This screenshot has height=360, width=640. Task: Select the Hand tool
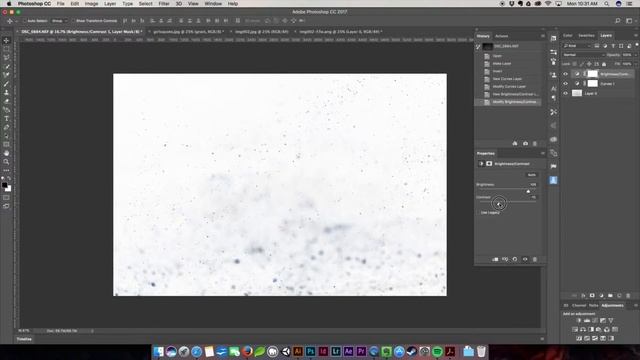pos(6,153)
